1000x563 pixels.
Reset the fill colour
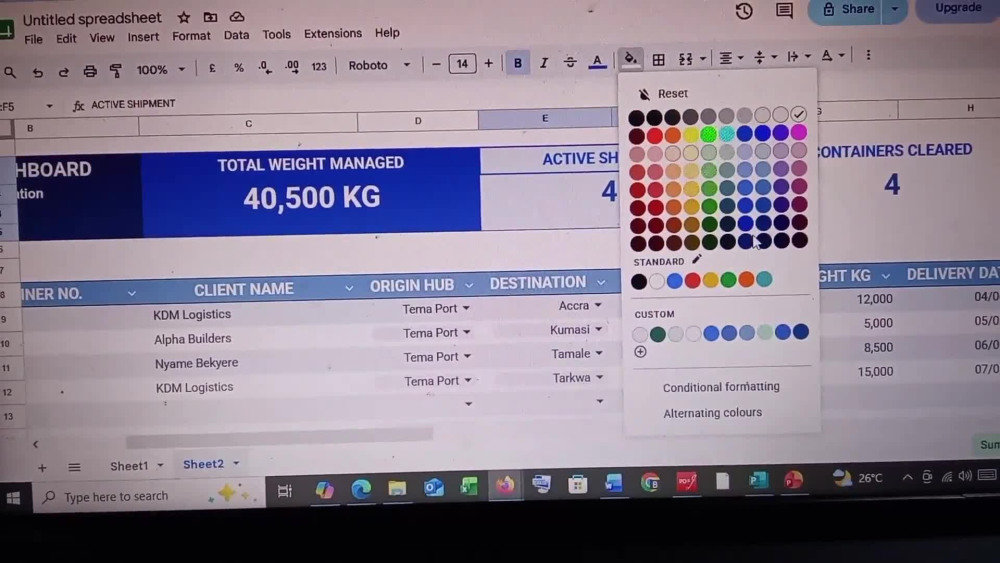pos(663,94)
